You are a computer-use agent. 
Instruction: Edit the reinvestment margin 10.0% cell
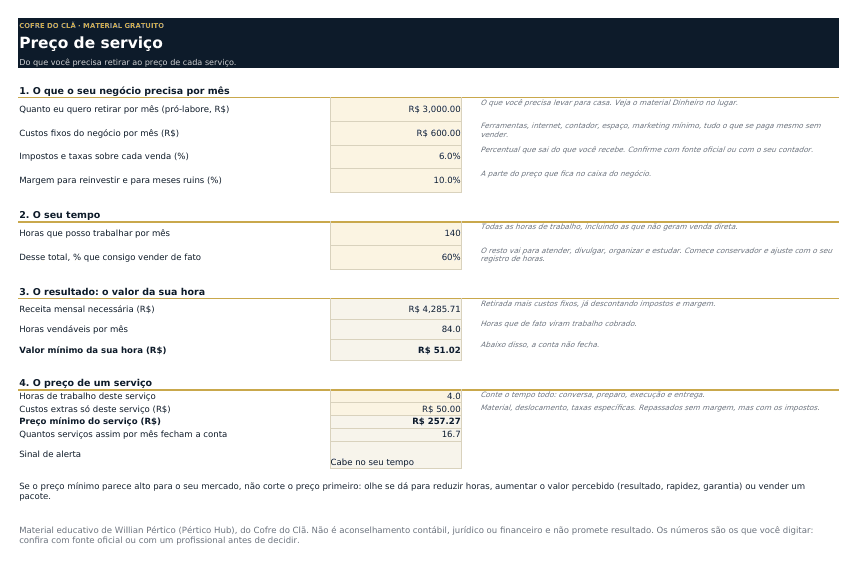coord(396,180)
